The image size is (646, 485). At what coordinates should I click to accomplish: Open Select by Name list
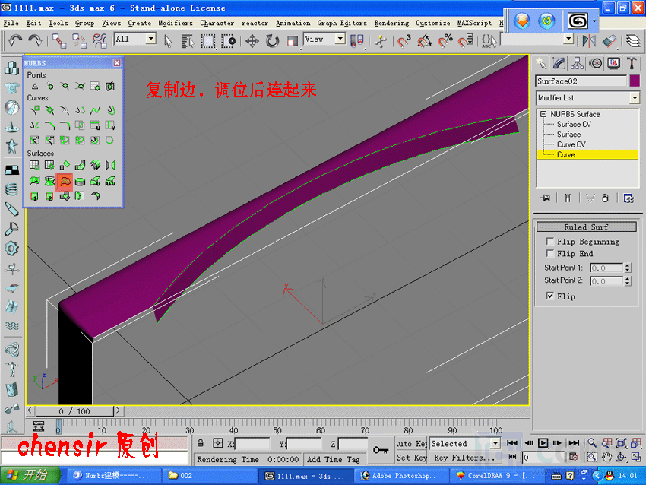tap(188, 41)
